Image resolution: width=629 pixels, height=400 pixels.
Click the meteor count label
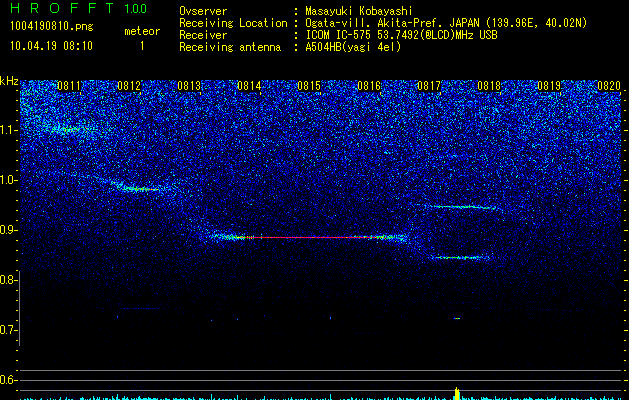[142, 31]
